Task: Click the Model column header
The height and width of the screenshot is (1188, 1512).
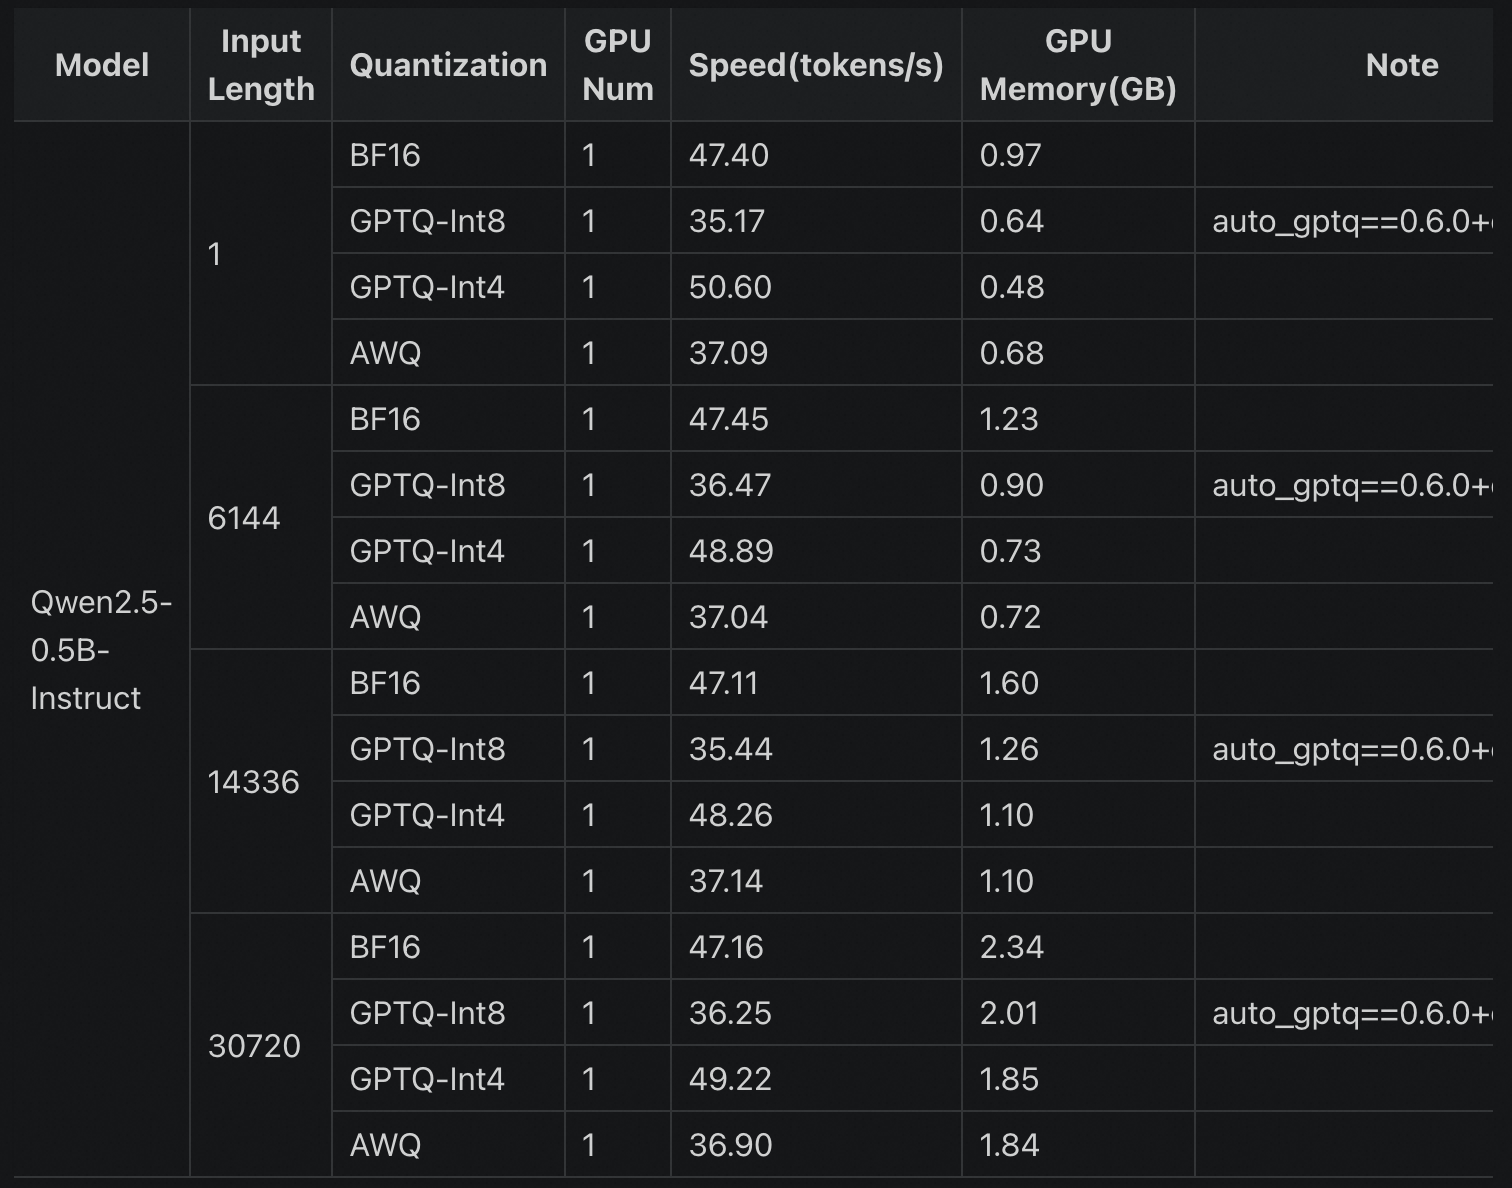Action: pyautogui.click(x=102, y=65)
